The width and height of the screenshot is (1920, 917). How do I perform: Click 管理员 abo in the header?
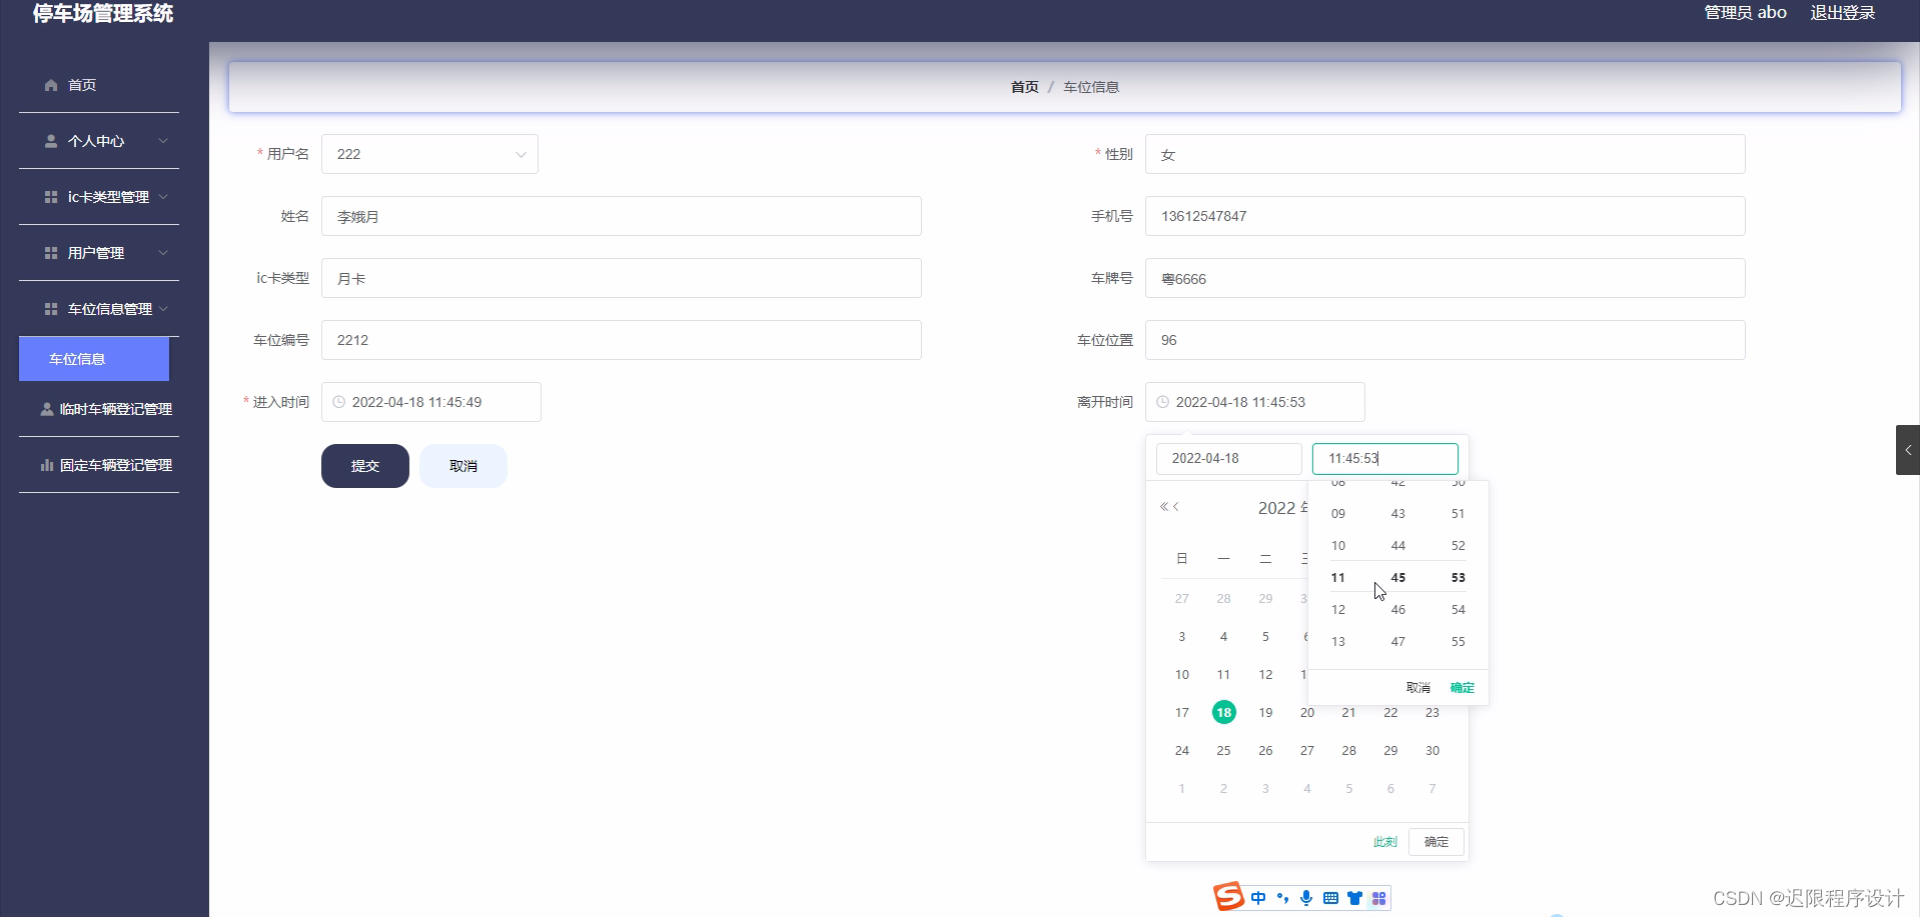1745,13
